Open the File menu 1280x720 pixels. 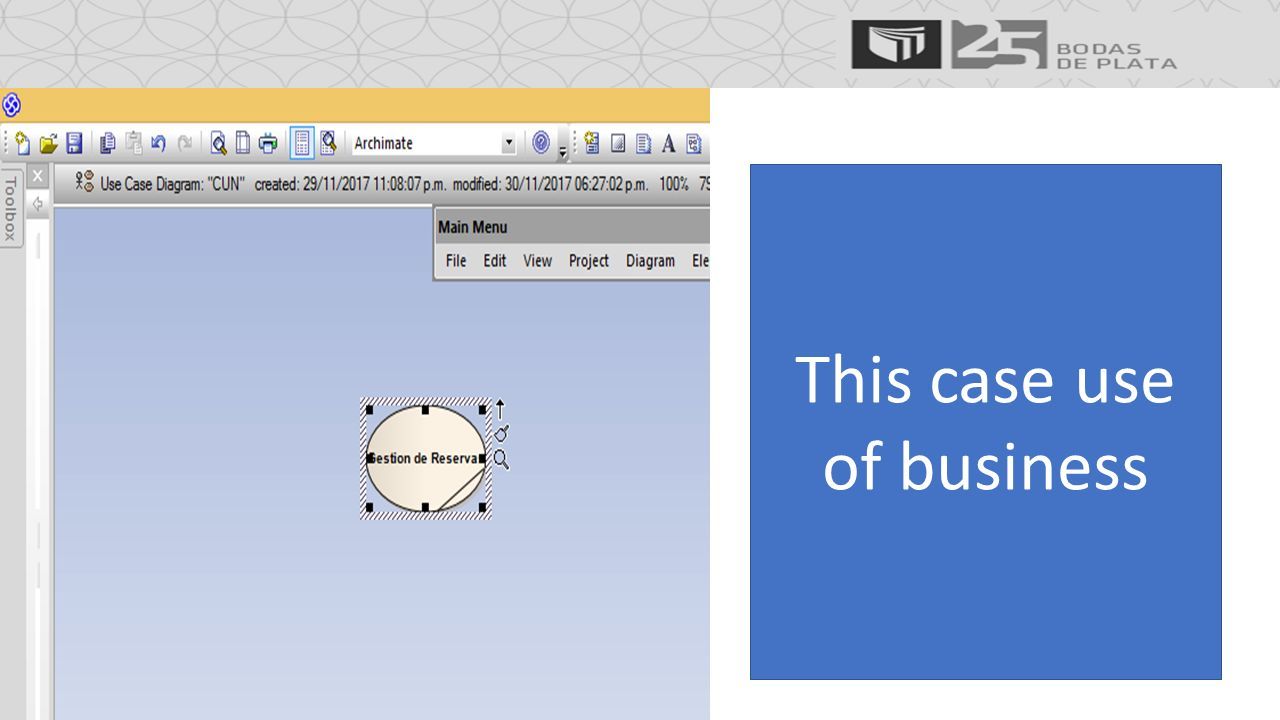456,261
